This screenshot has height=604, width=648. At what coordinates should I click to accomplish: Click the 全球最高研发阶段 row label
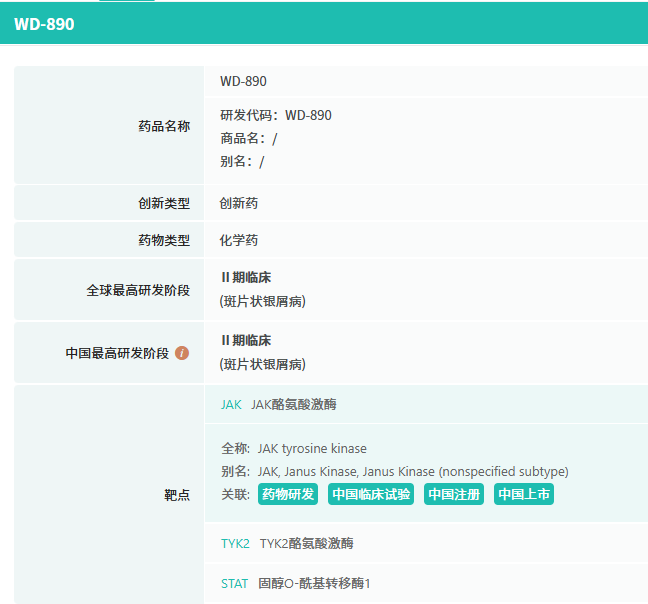tap(138, 290)
